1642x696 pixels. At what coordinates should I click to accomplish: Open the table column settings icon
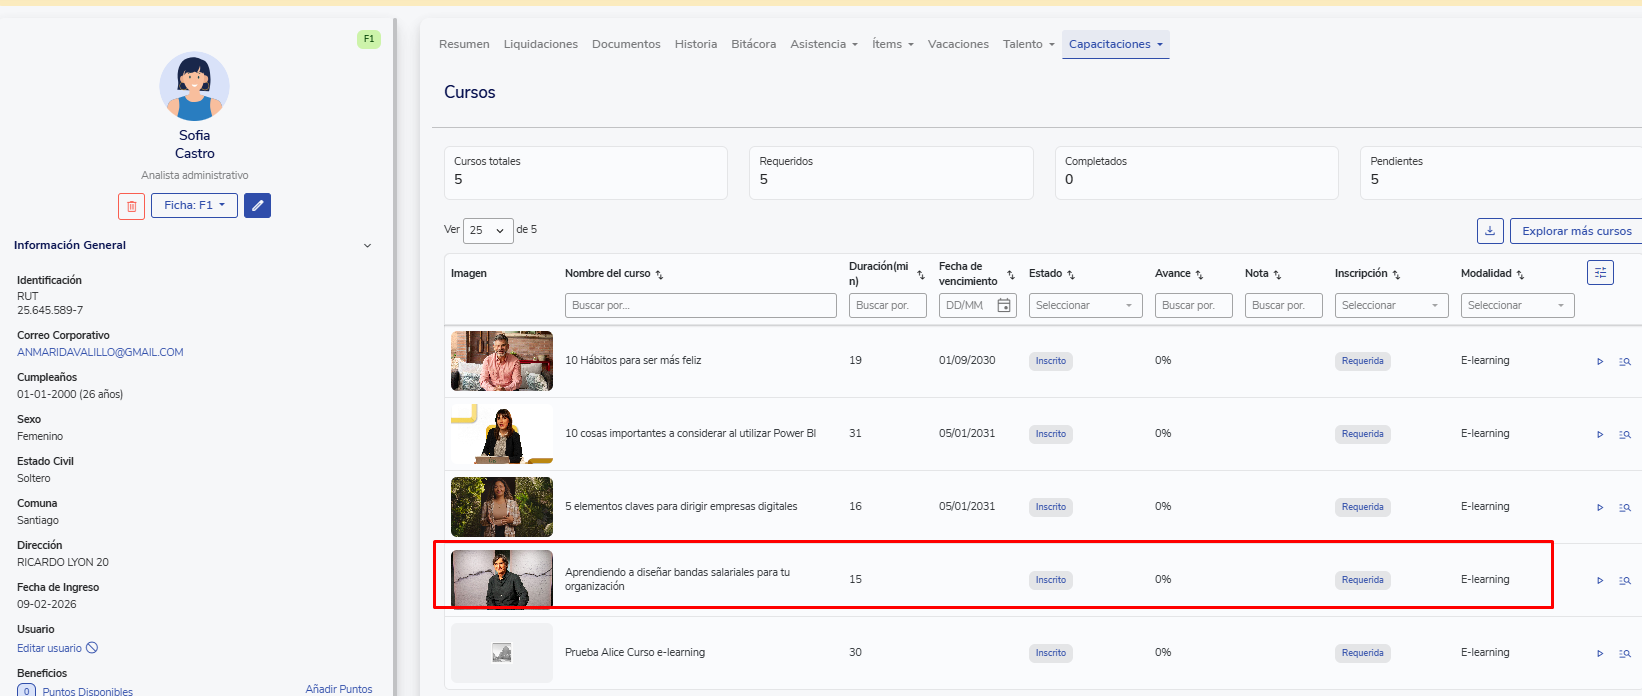(1600, 273)
